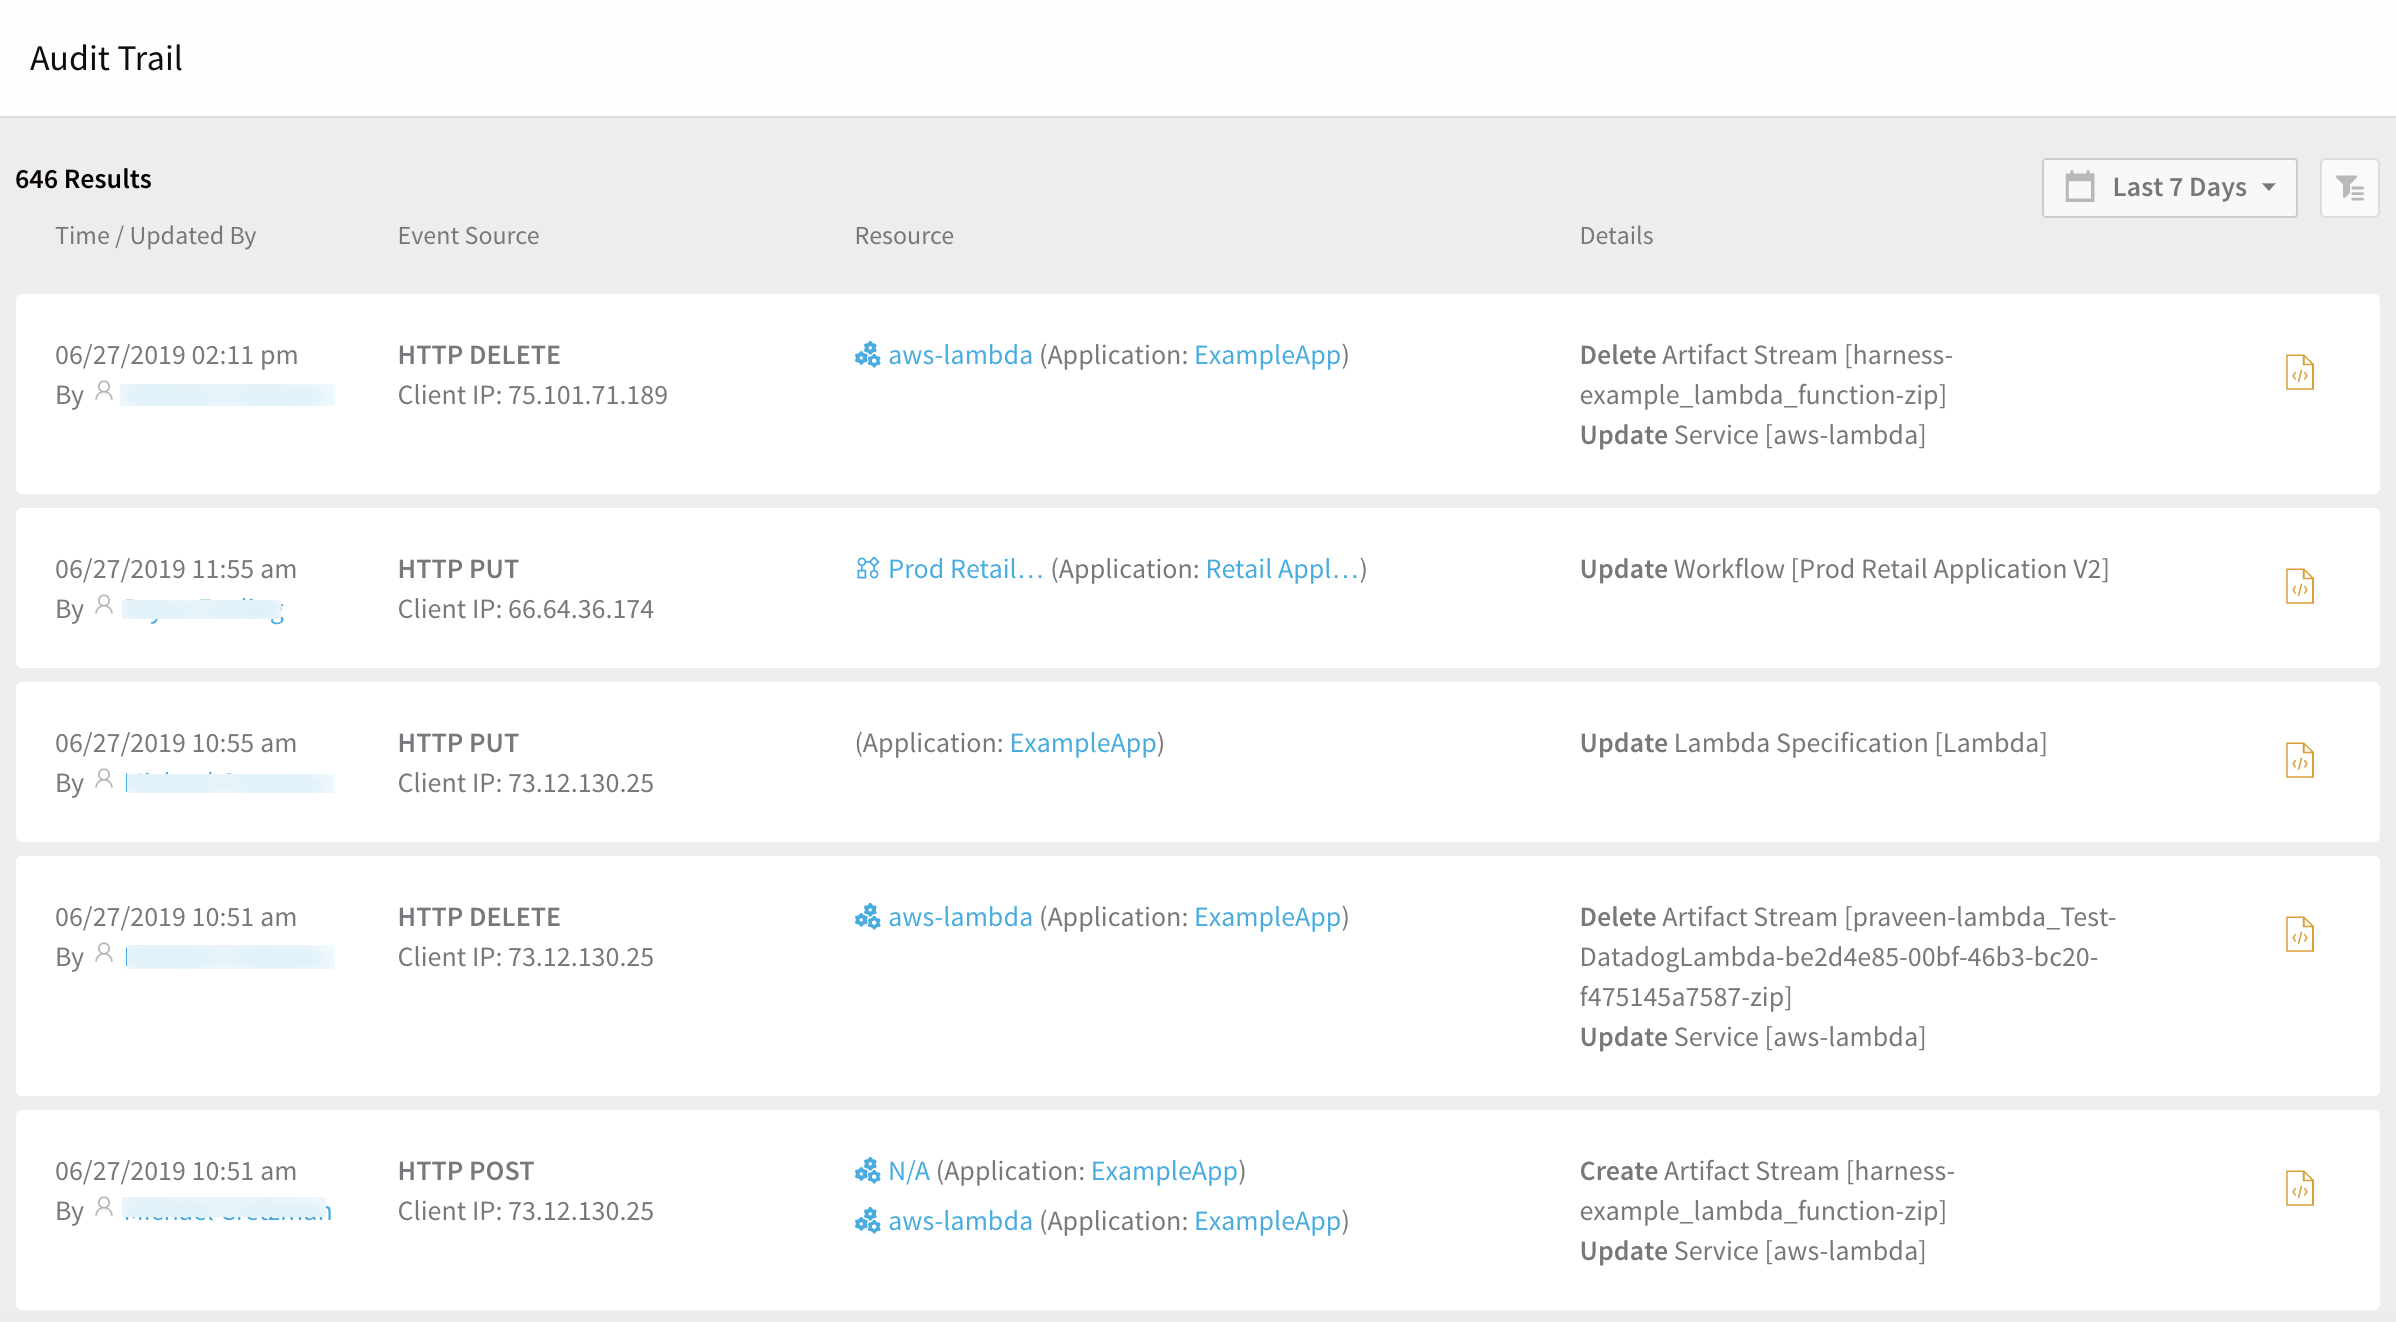This screenshot has height=1322, width=2396.
Task: Open ExampleApp link in 10:51 am DELETE row
Action: (1267, 917)
